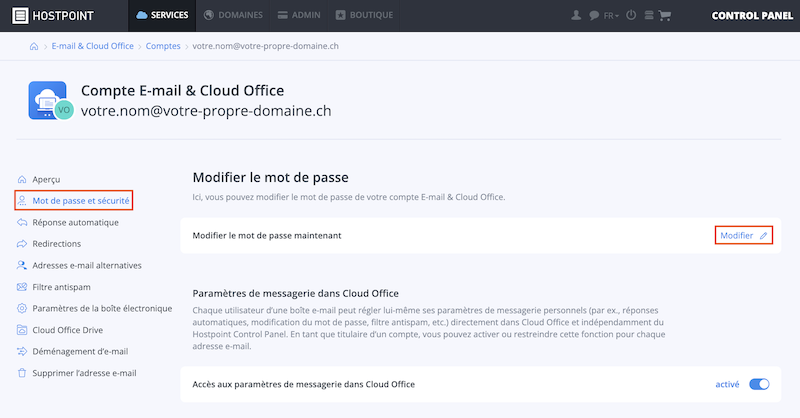
Task: Open Aperçu in sidebar
Action: pyautogui.click(x=46, y=179)
